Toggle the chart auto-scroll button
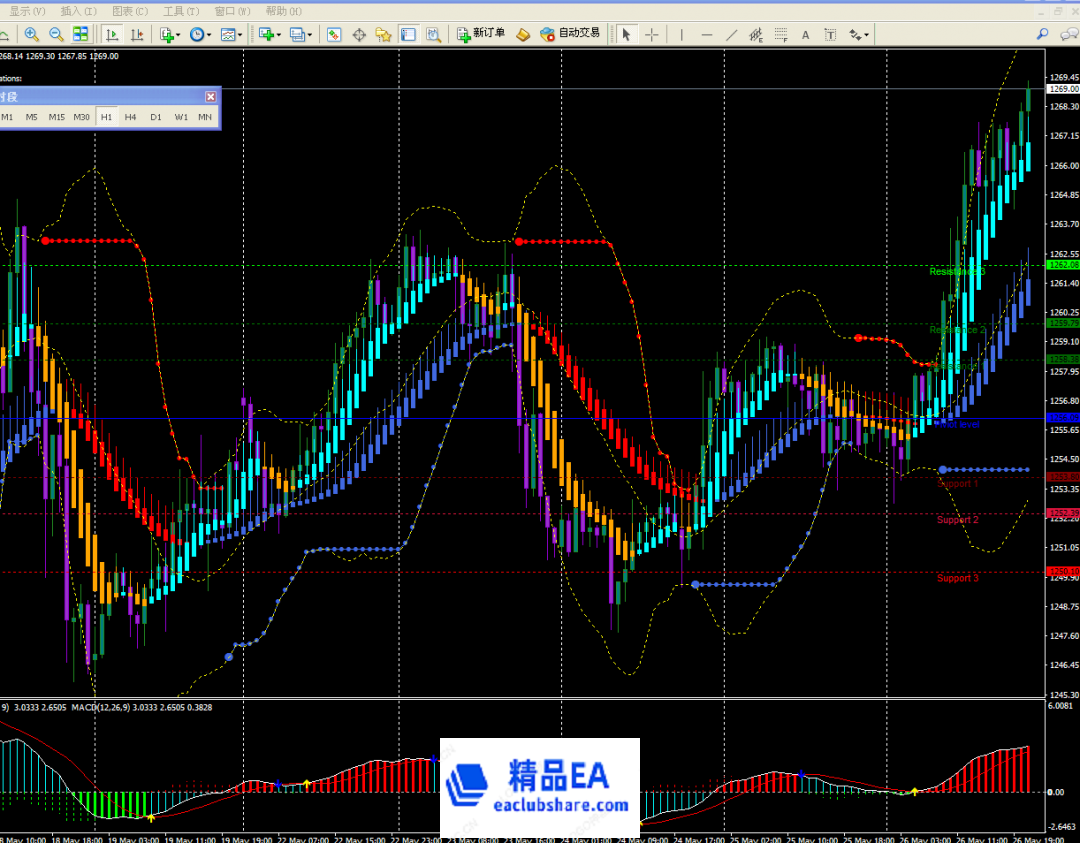 [x=112, y=34]
